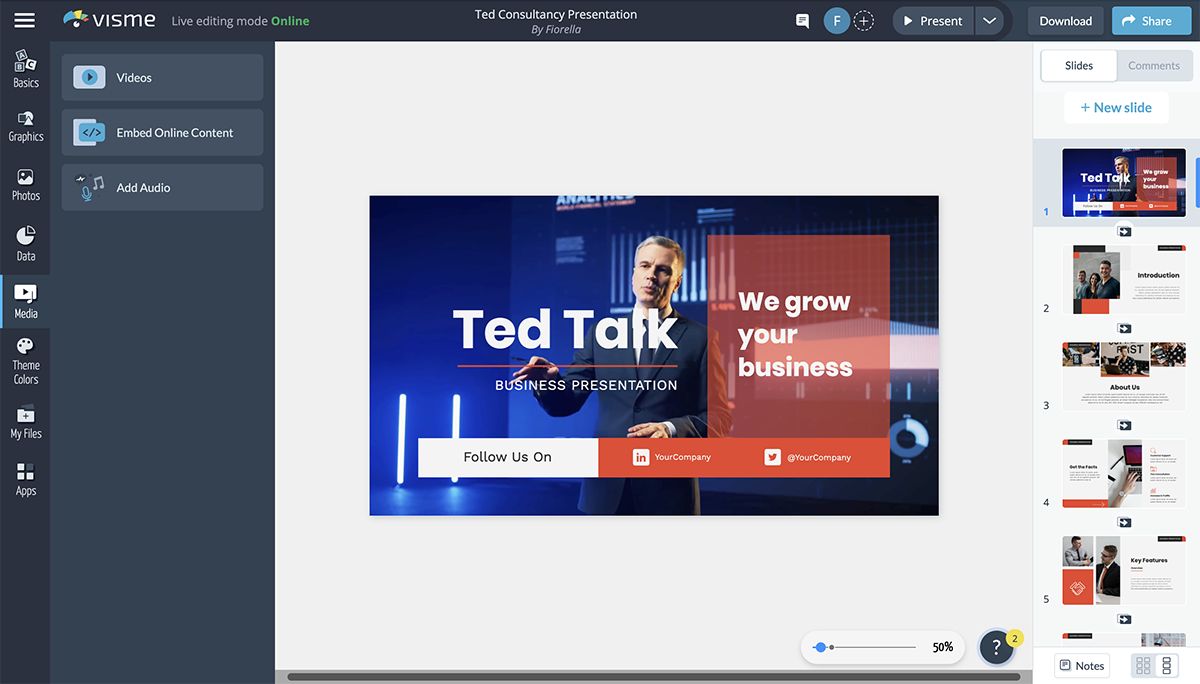
Task: Select the Slides tab
Action: 1079,66
